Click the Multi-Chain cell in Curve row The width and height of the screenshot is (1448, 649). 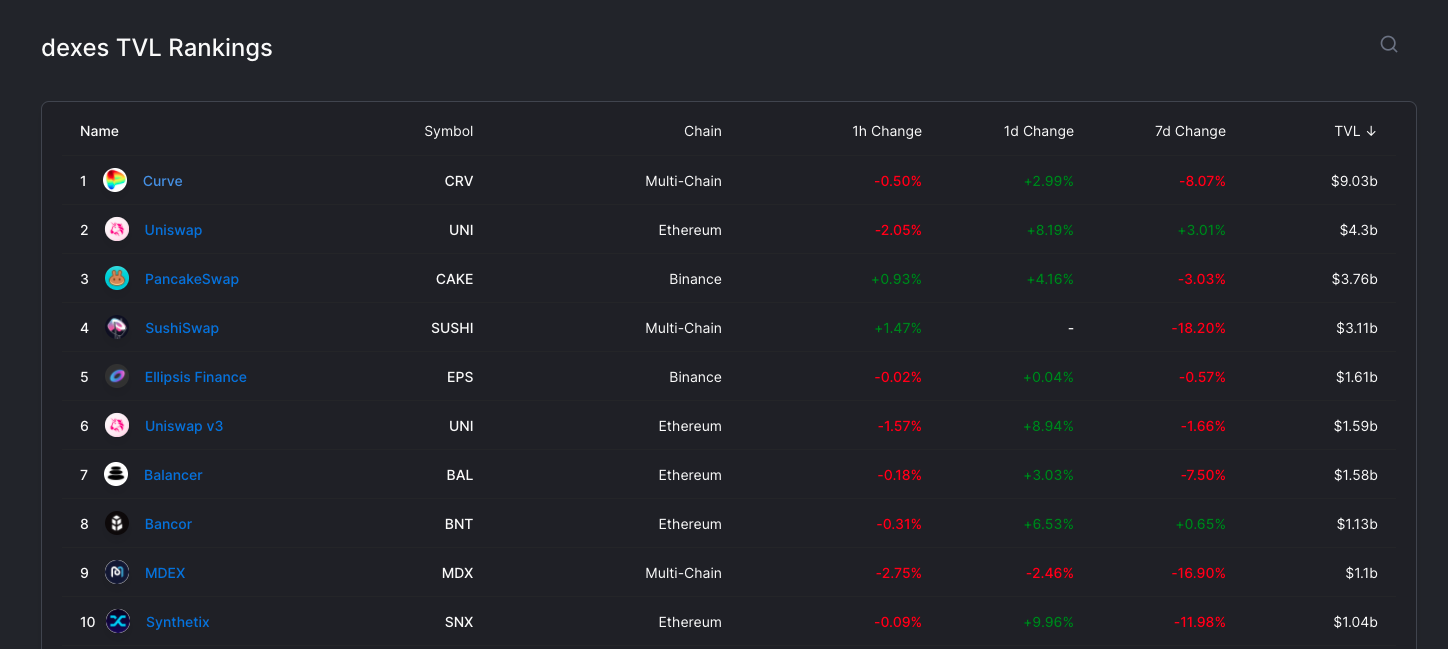point(683,181)
